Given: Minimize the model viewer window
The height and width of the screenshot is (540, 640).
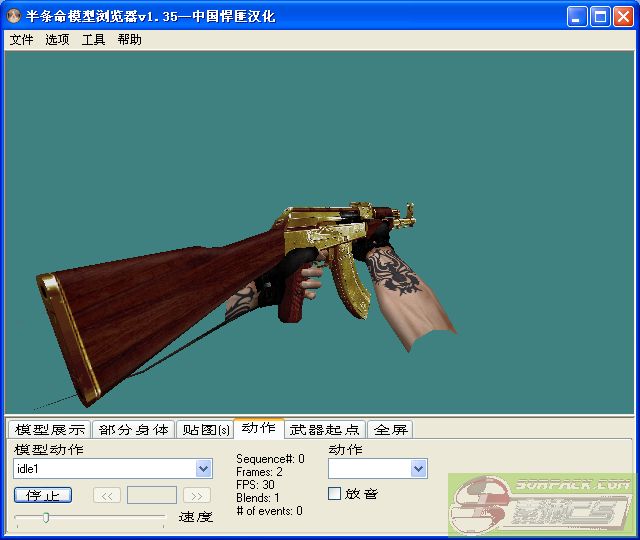Looking at the screenshot, I should click(x=577, y=16).
